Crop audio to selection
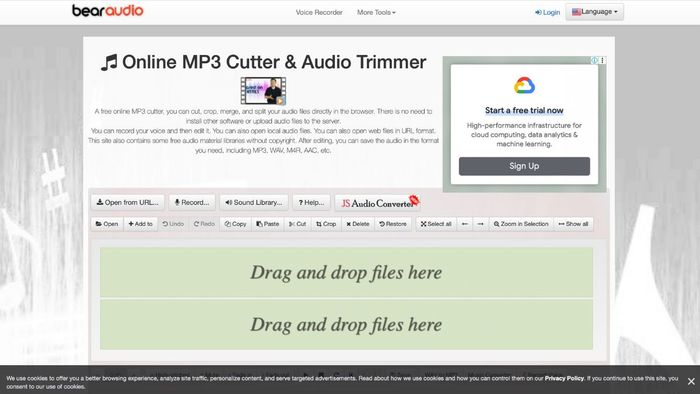The image size is (700, 394). coord(326,224)
